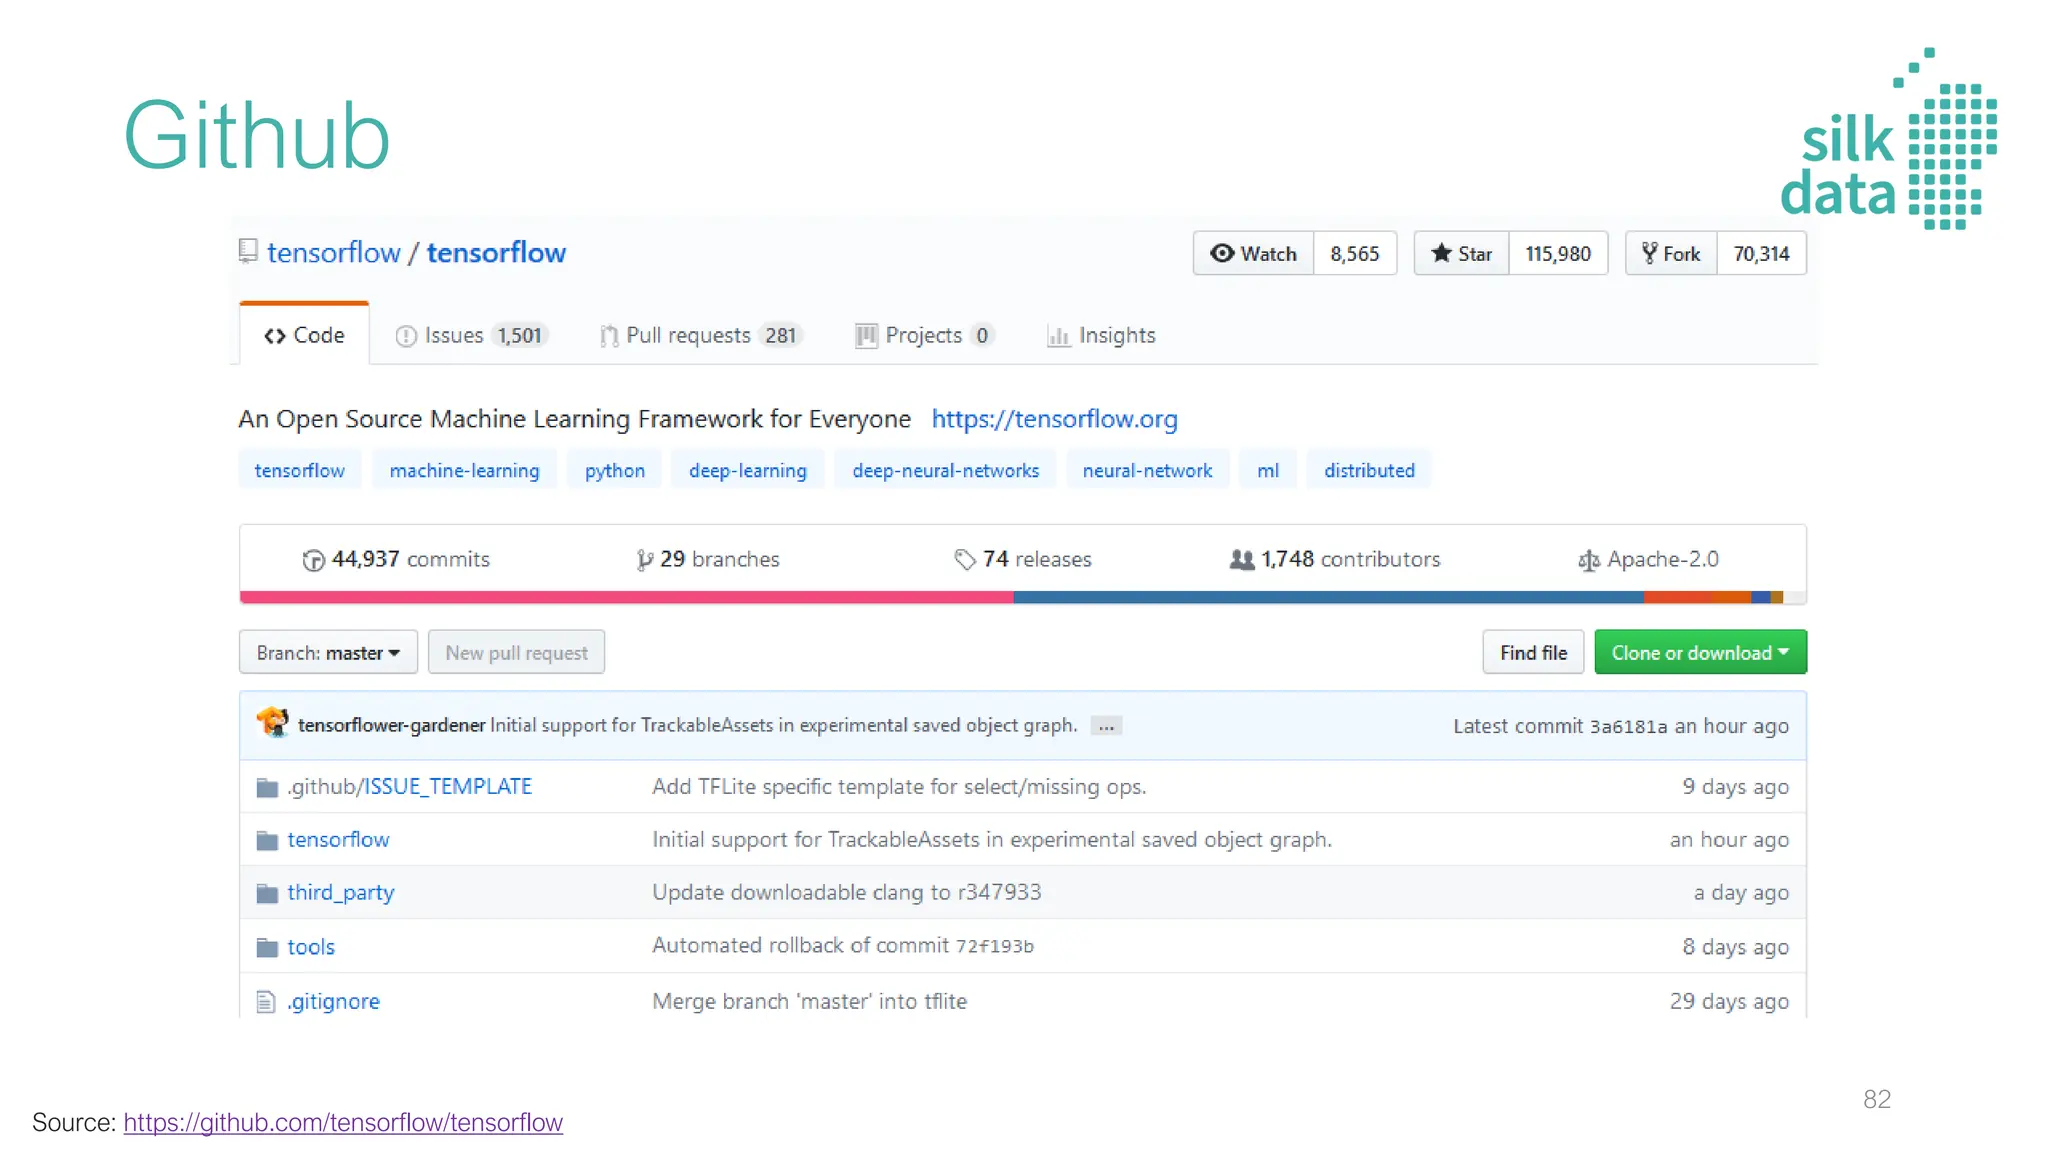Click the Insights bar graph icon

[x=1058, y=336]
